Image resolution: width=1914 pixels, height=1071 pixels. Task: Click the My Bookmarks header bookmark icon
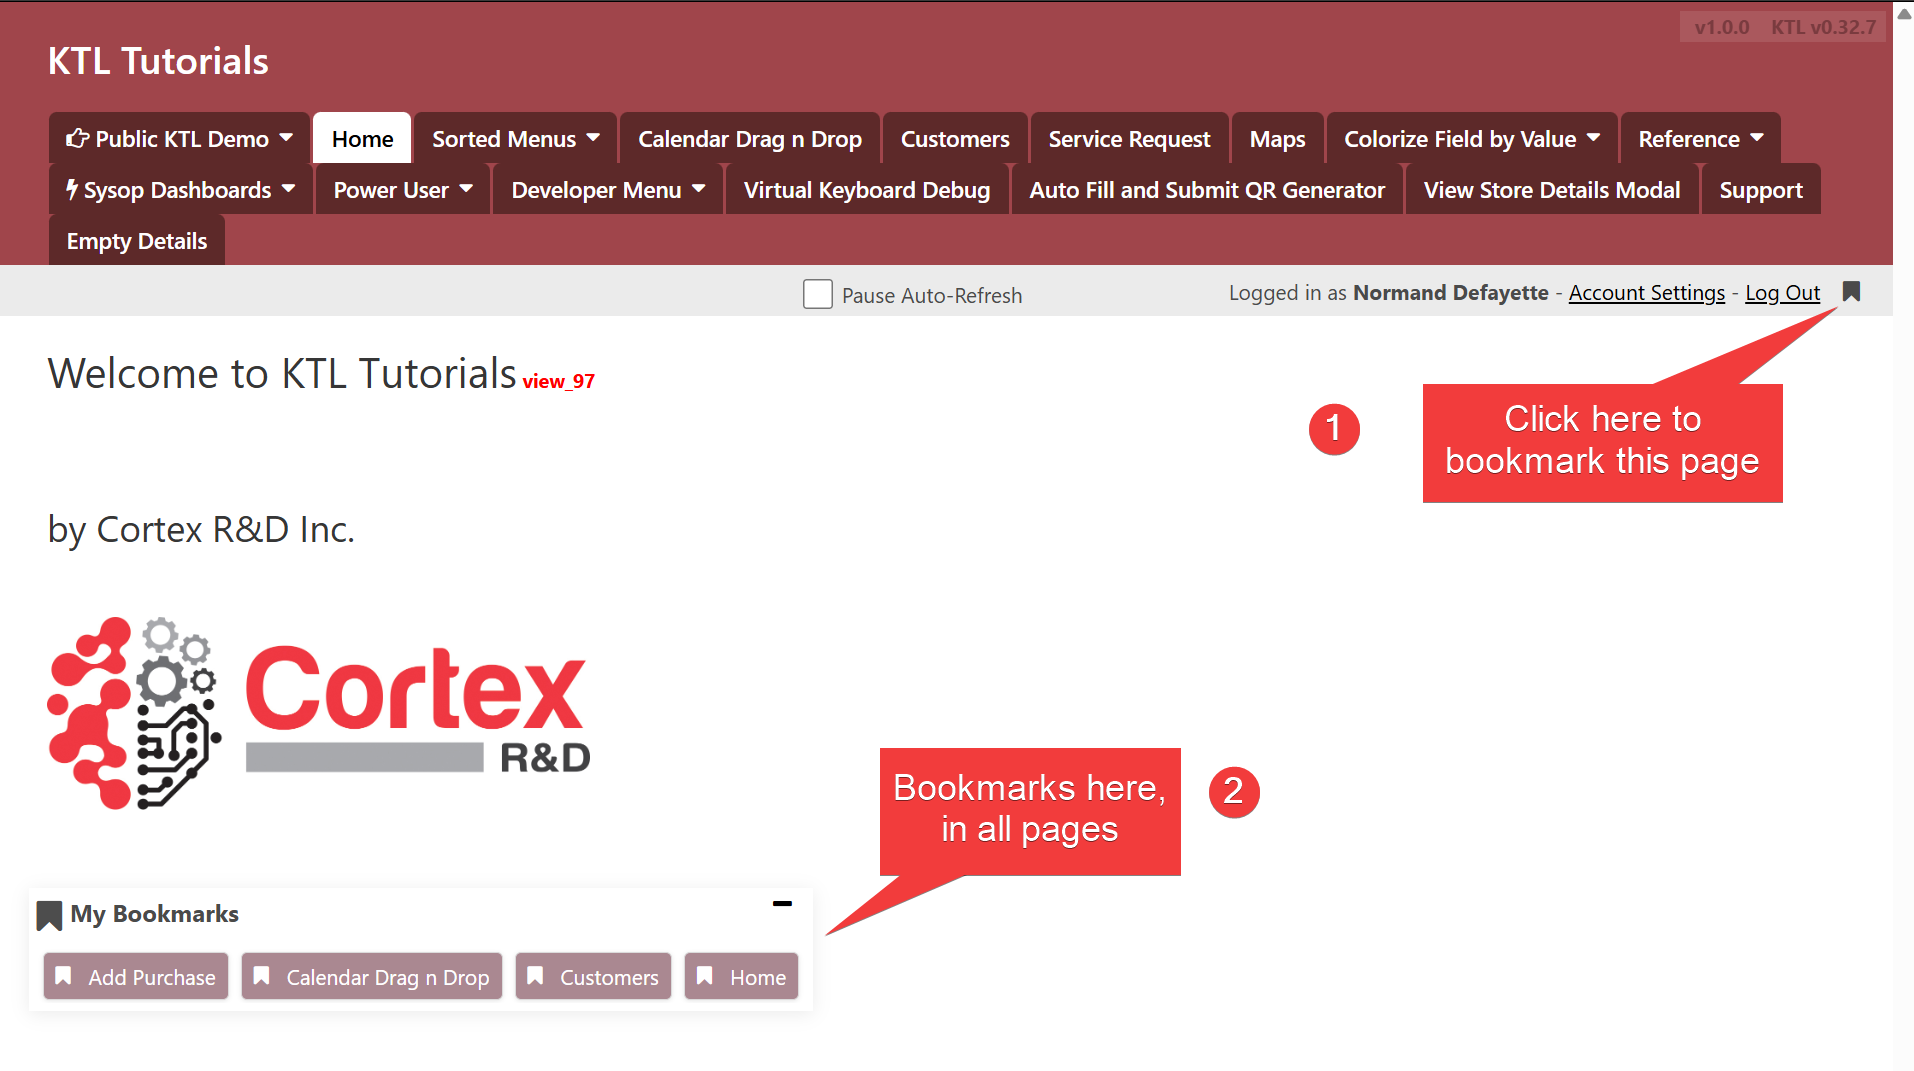(49, 915)
